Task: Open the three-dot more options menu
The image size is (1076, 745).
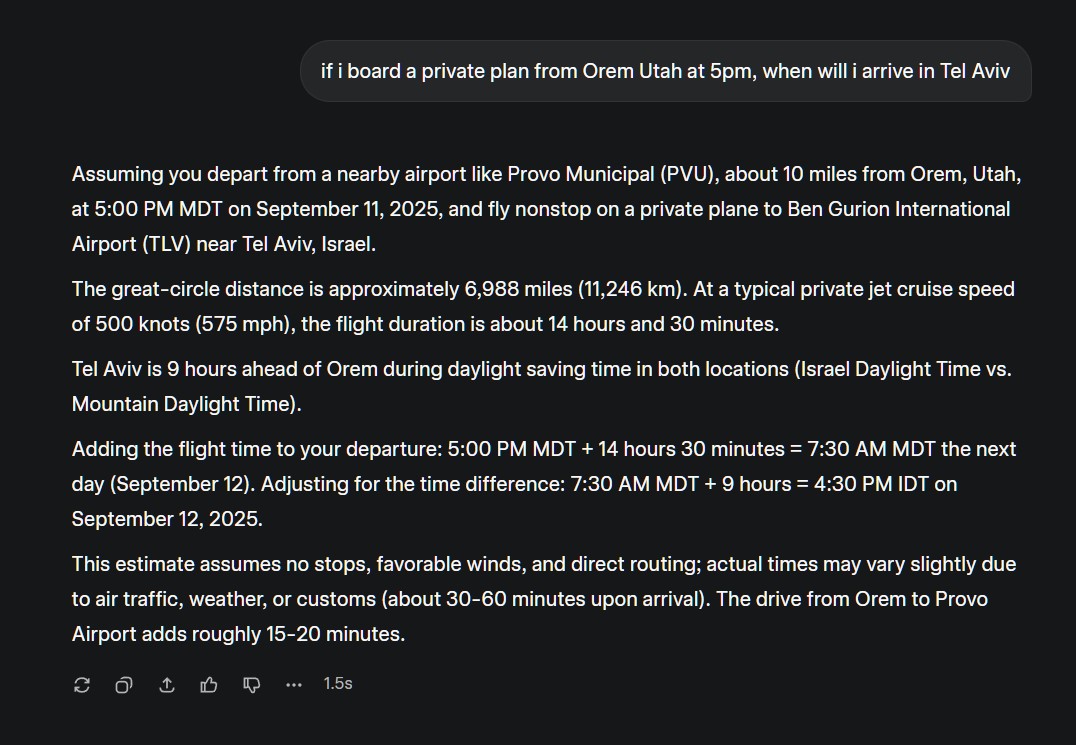Action: (294, 685)
